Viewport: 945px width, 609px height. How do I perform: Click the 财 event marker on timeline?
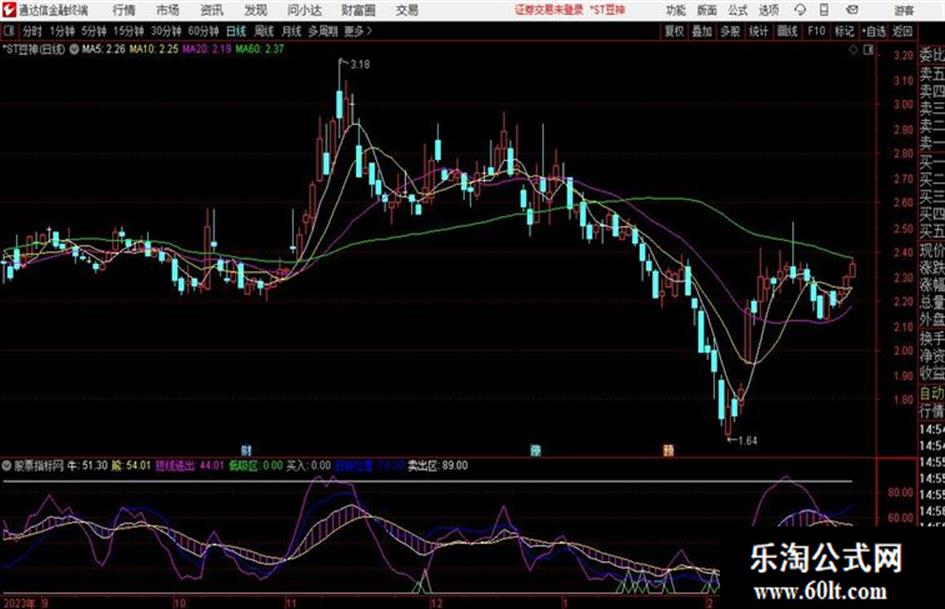coord(246,450)
